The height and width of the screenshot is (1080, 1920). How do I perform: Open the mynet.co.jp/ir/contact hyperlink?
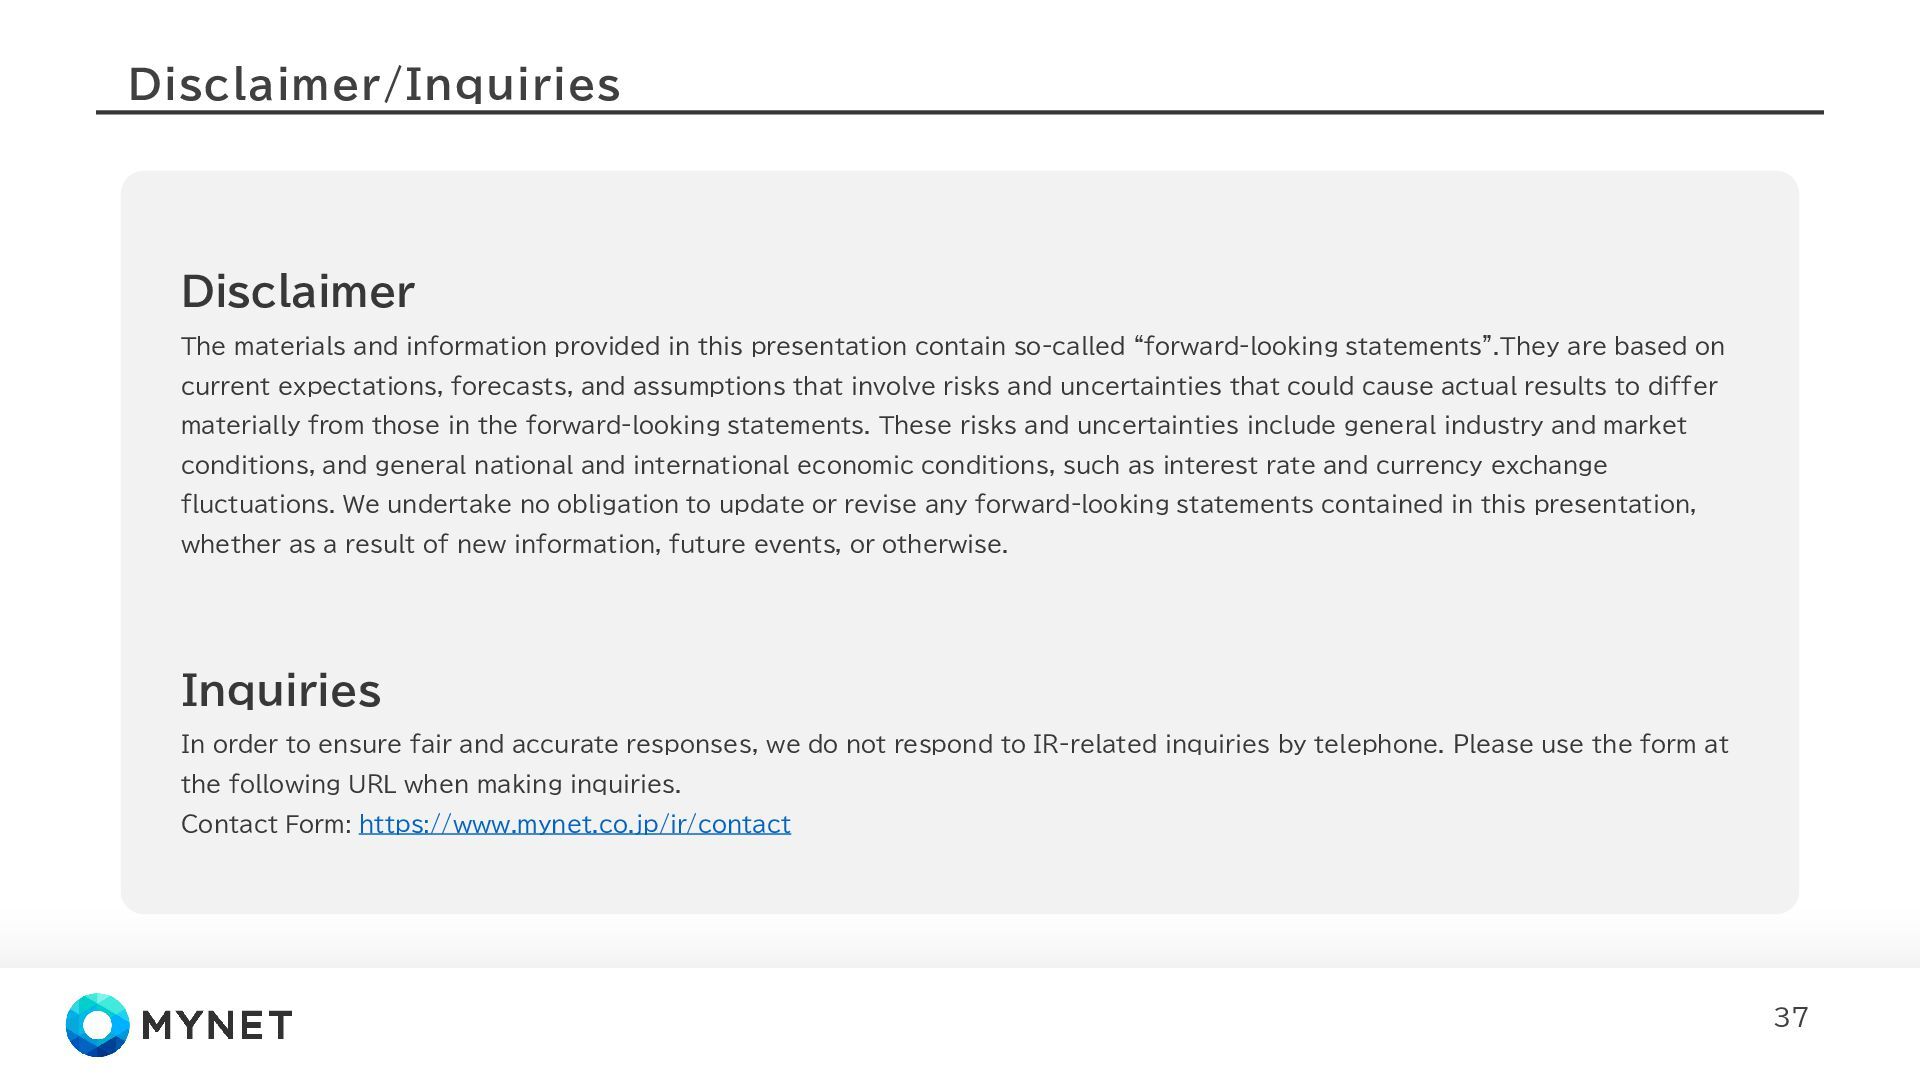coord(574,824)
